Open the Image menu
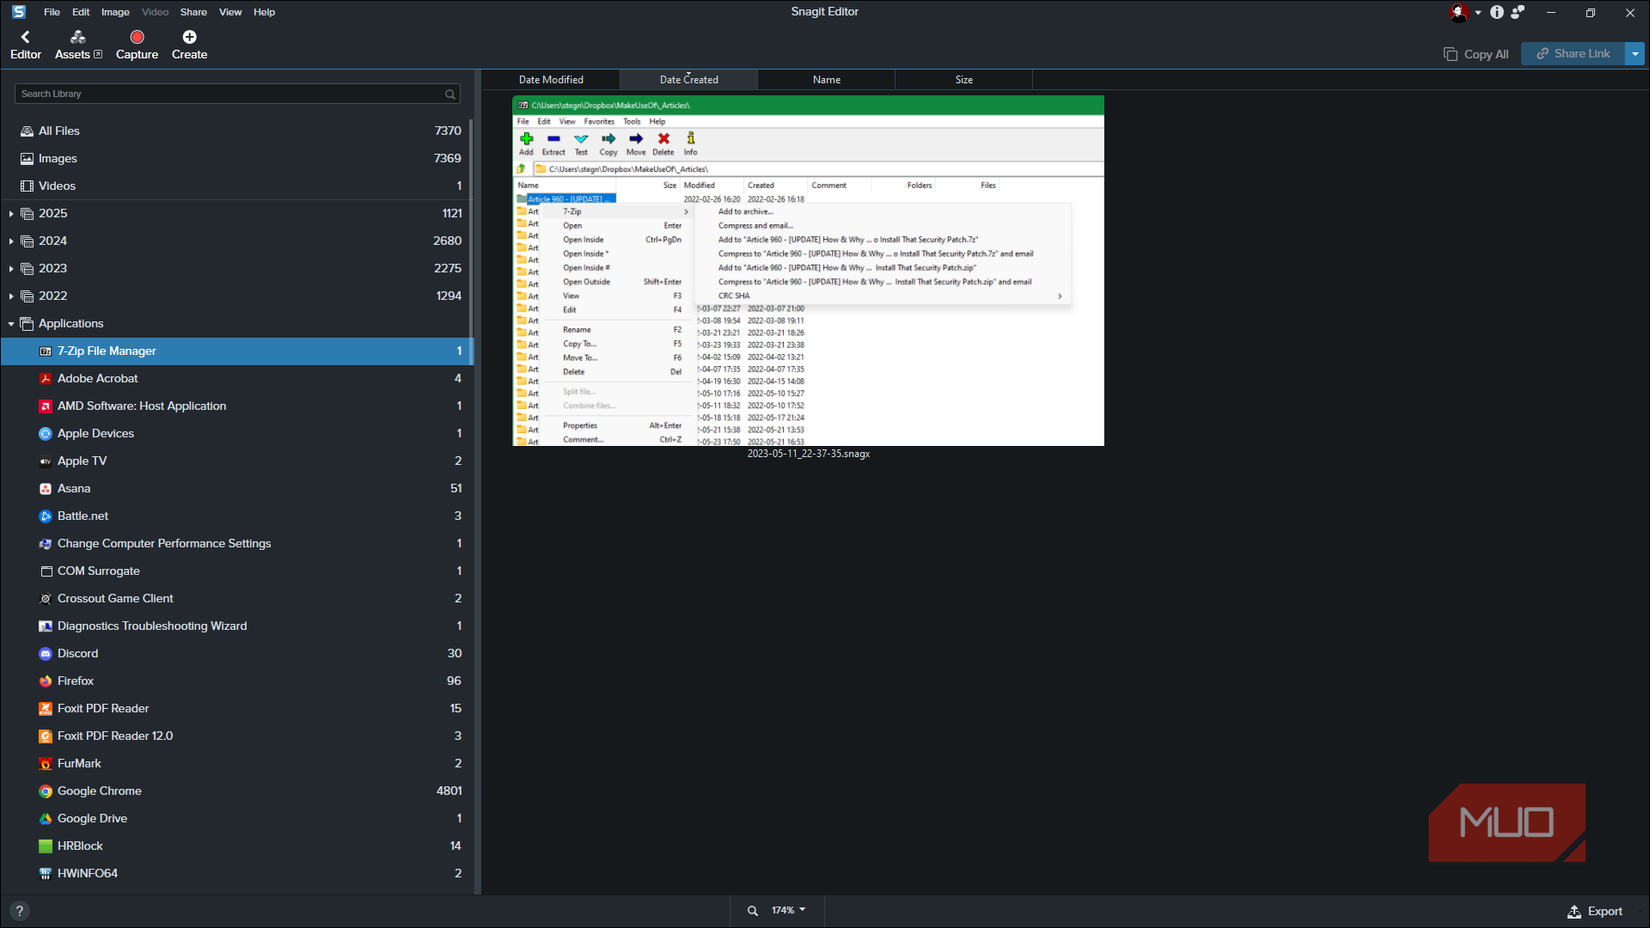The image size is (1650, 928). pyautogui.click(x=115, y=12)
